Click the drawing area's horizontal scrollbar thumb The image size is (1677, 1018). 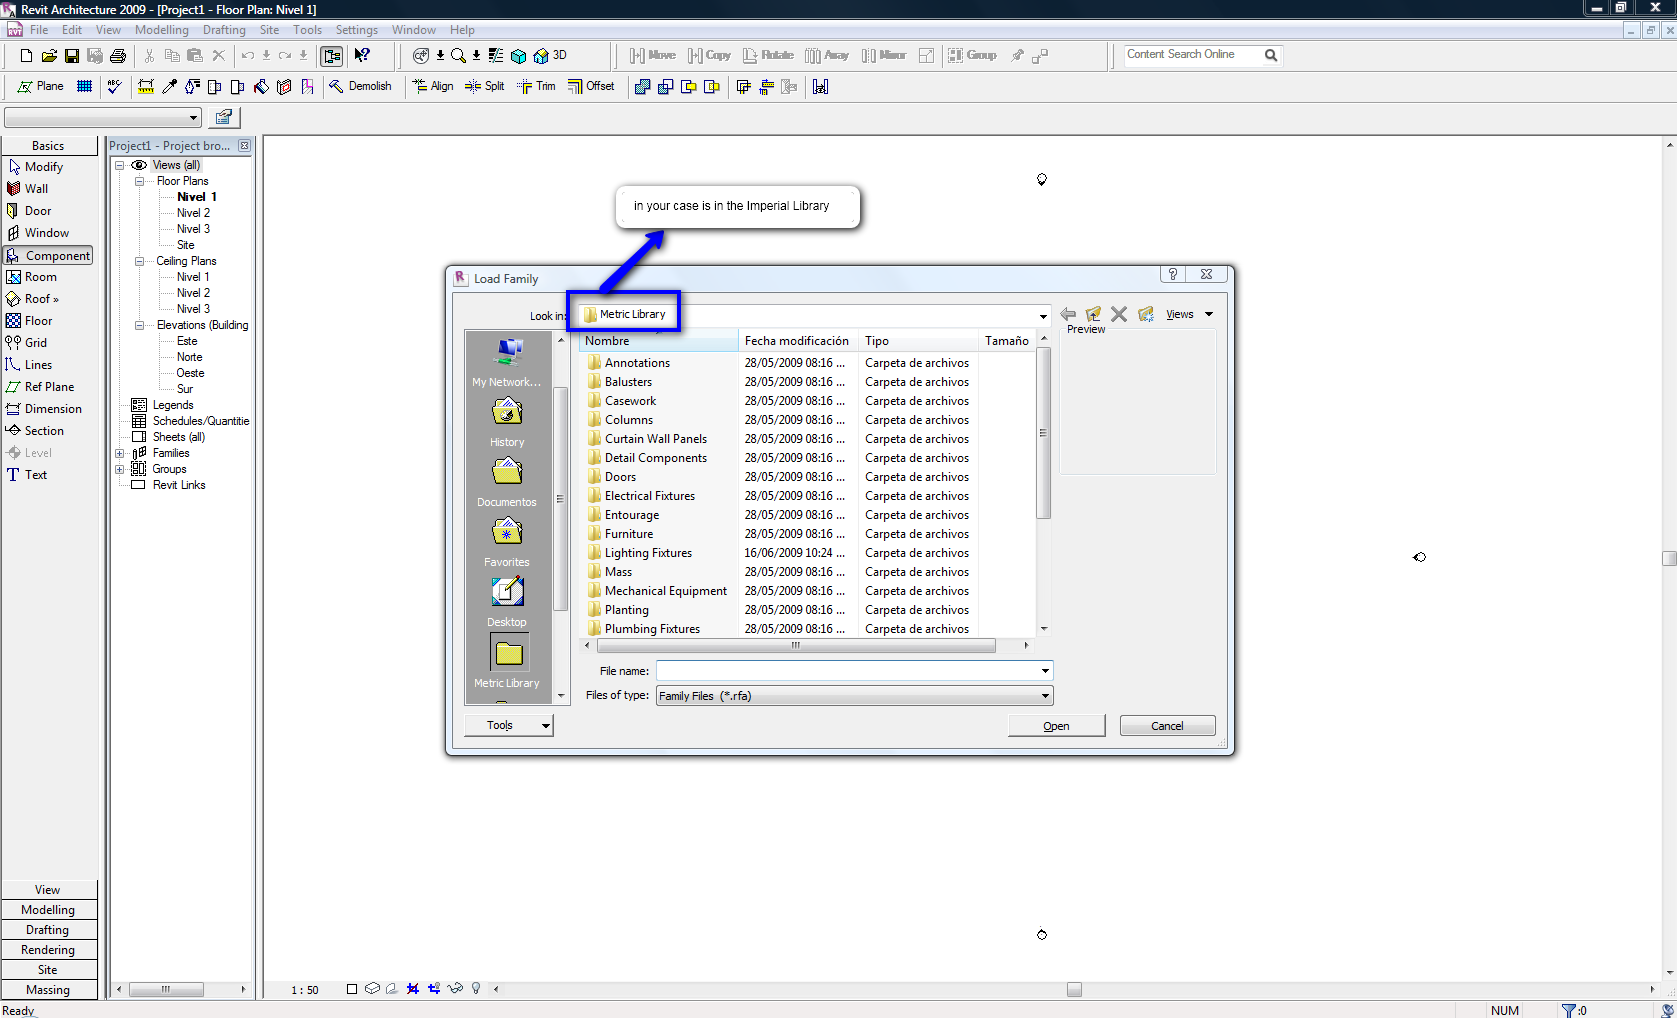coord(1074,989)
